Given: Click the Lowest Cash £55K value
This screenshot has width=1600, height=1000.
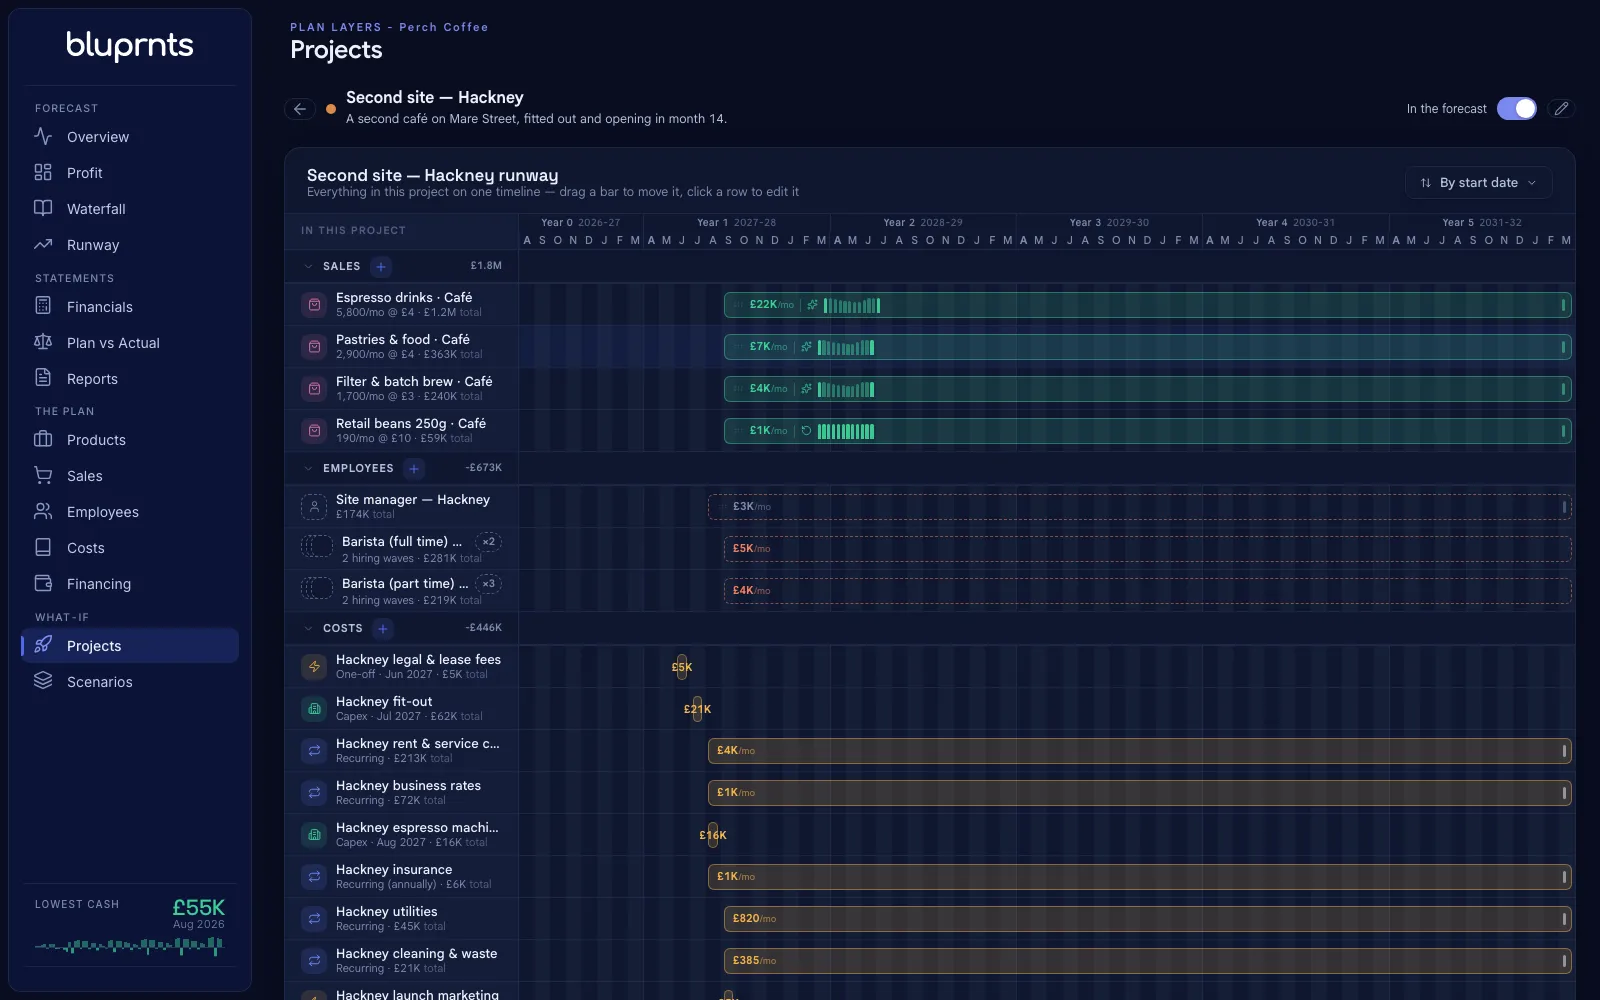Looking at the screenshot, I should 198,907.
